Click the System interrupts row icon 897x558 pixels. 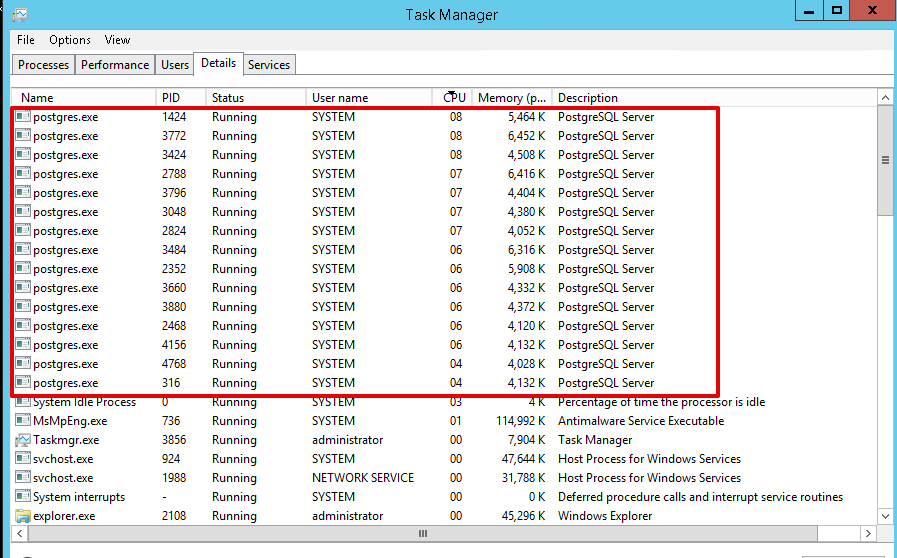coord(23,497)
